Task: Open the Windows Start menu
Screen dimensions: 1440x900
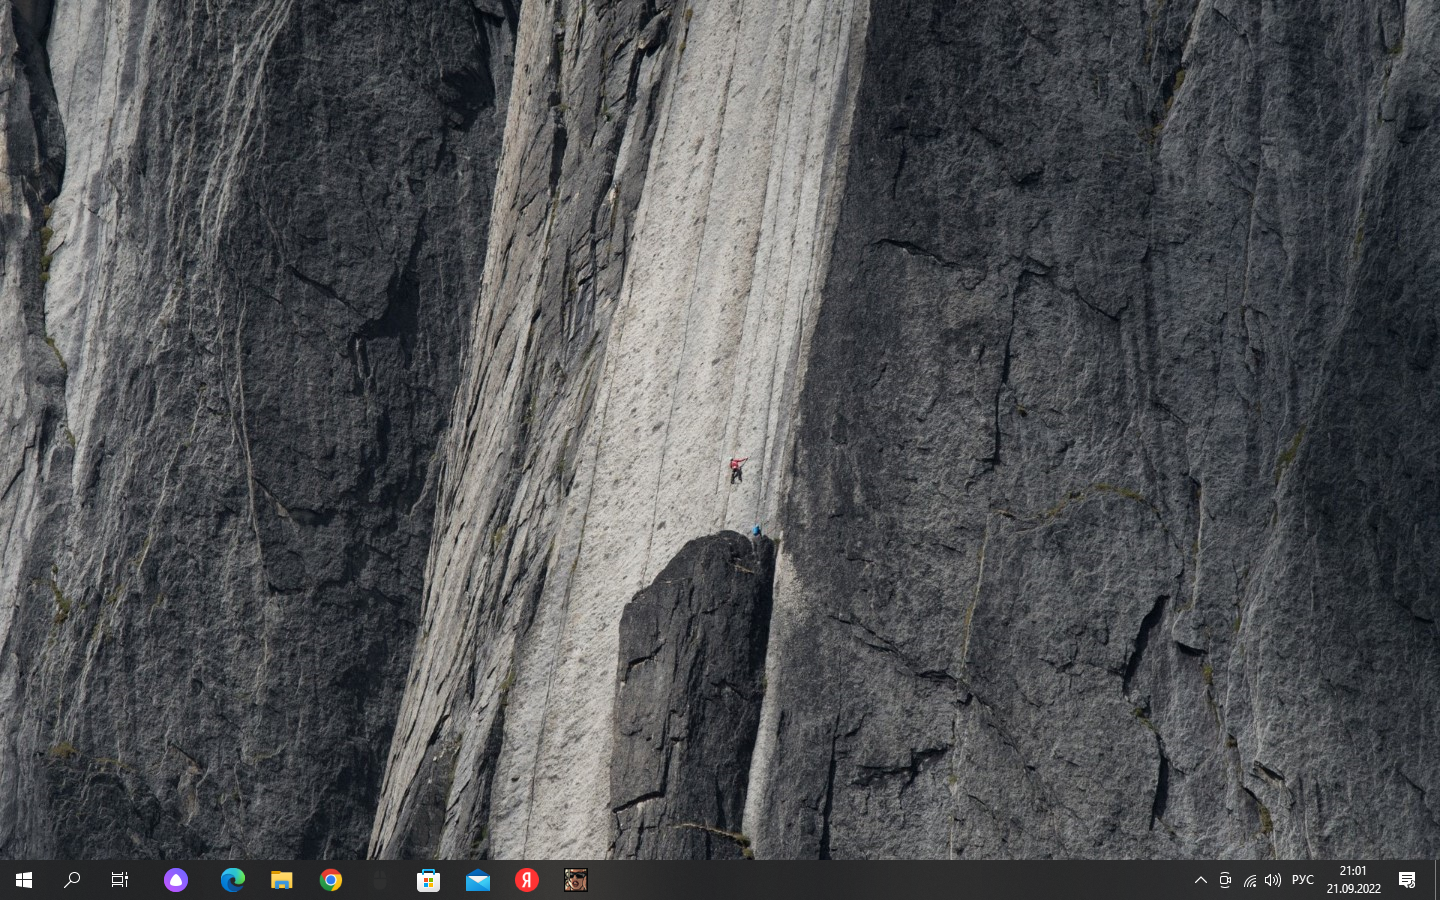Action: click(24, 880)
